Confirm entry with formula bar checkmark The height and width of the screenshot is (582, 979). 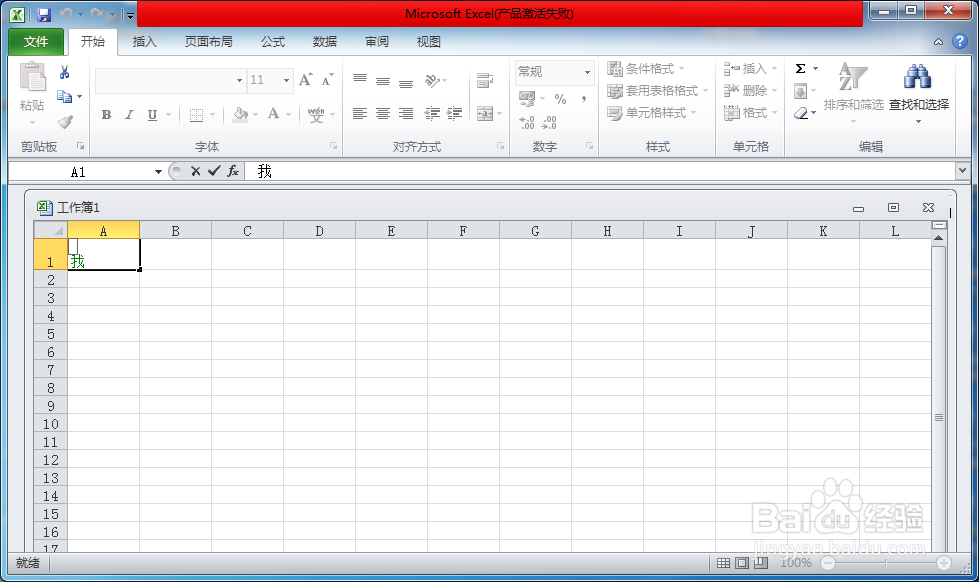coord(214,171)
